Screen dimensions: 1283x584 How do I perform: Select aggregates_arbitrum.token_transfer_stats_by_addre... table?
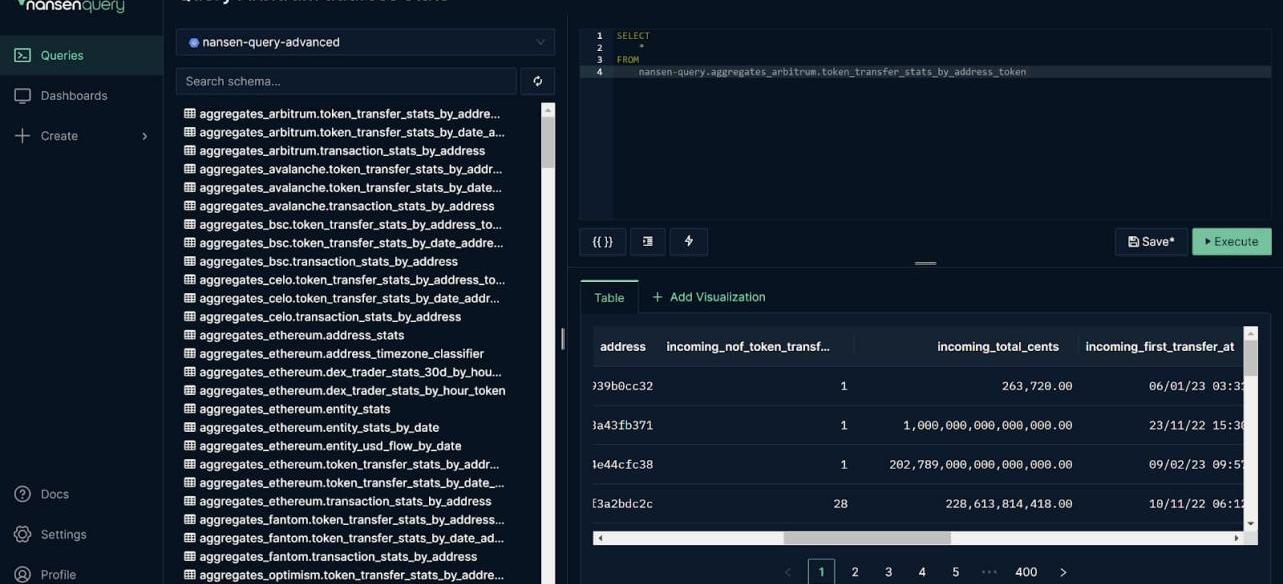(x=342, y=114)
